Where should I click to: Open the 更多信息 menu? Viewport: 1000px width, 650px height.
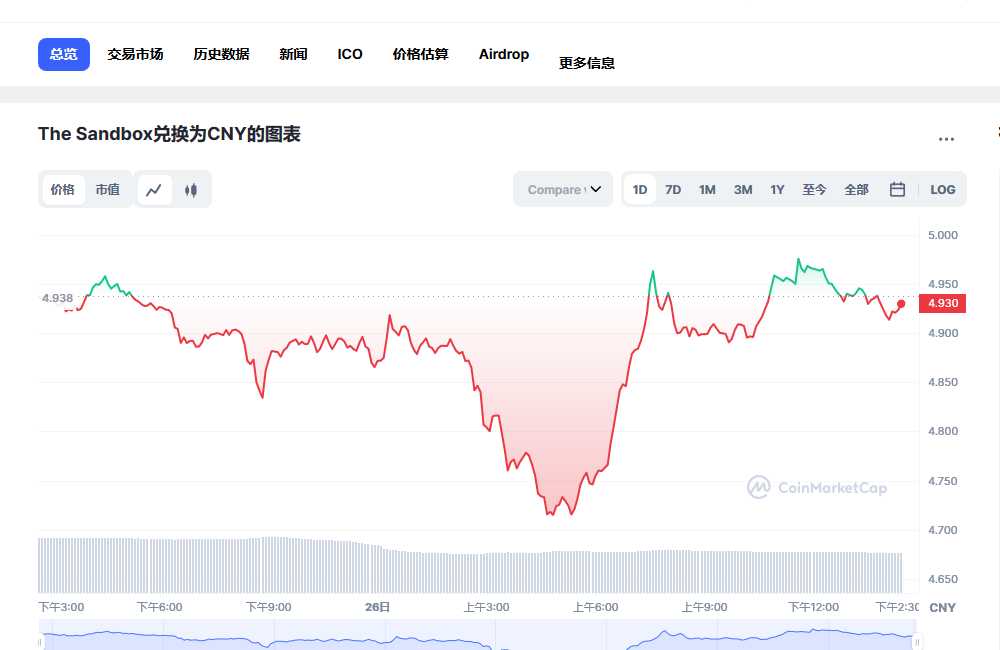pyautogui.click(x=587, y=63)
